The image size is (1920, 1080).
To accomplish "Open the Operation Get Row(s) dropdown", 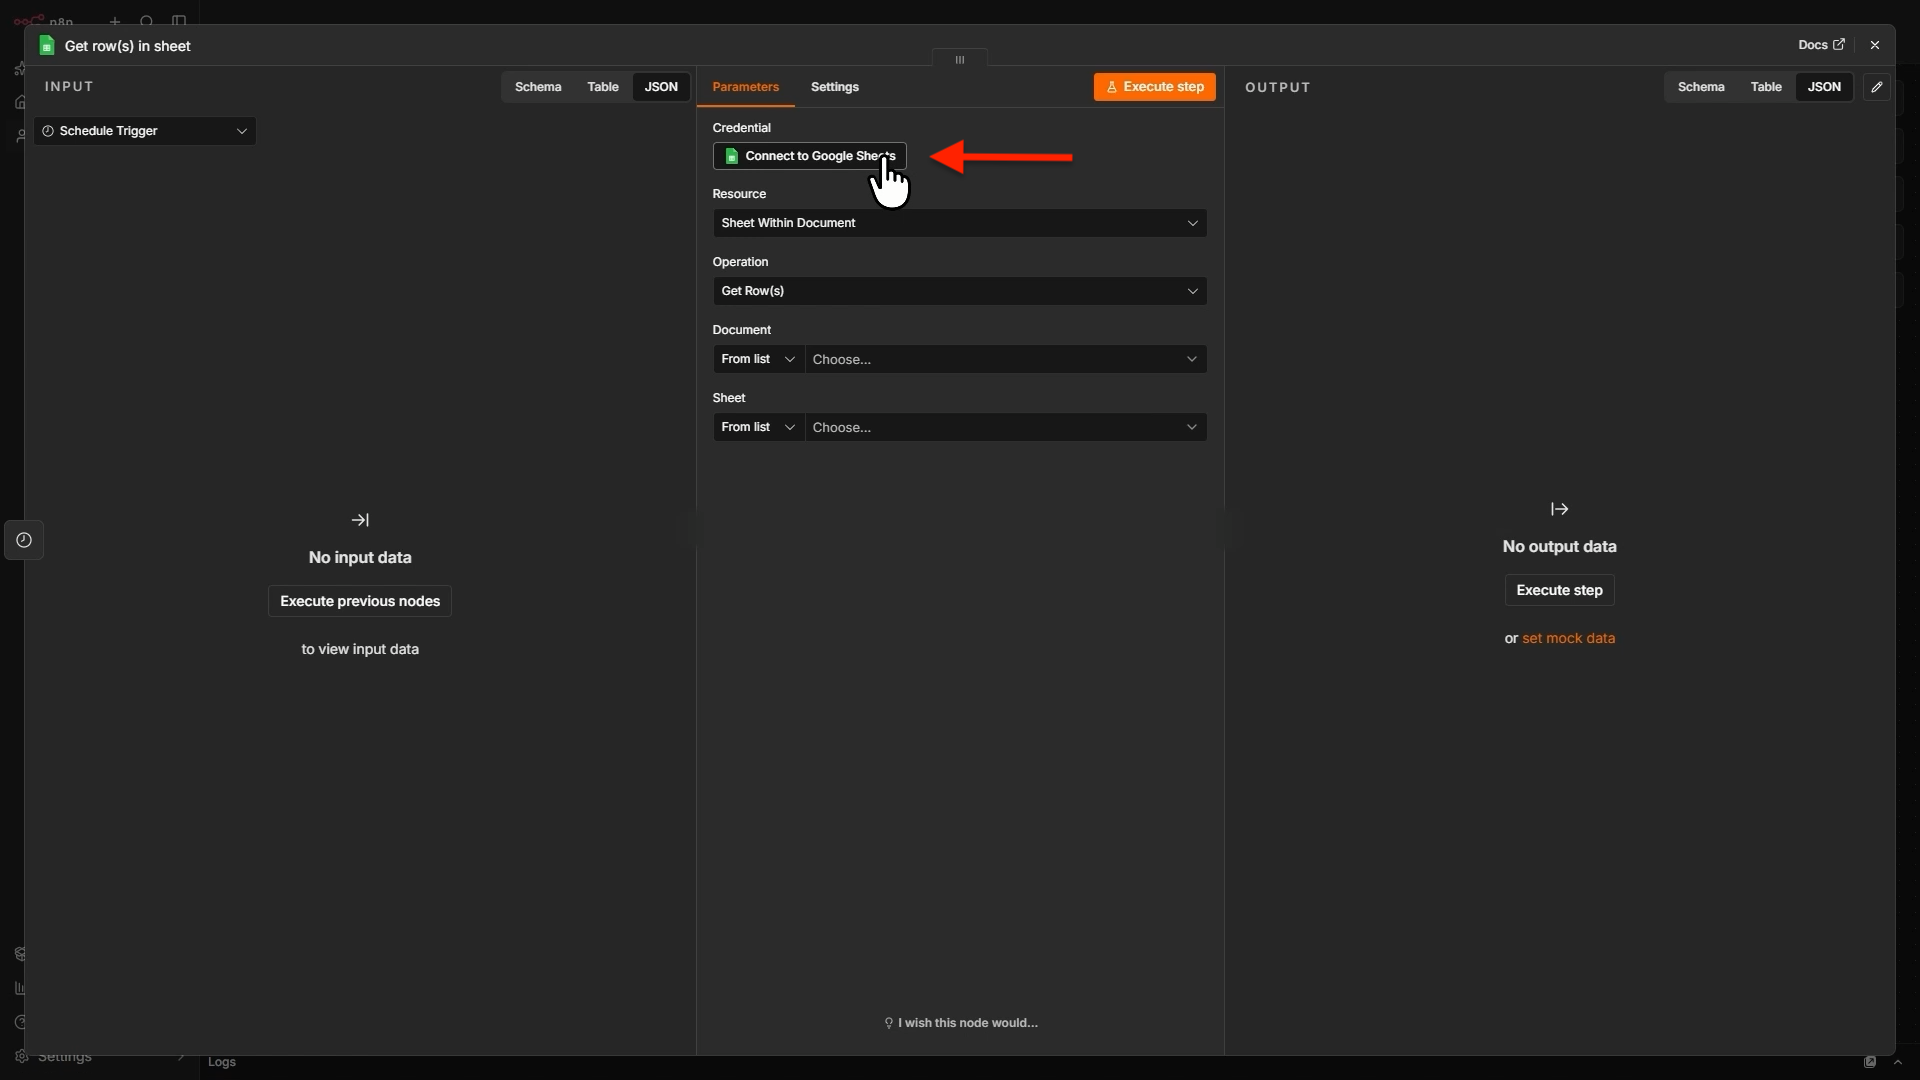I will tap(959, 291).
